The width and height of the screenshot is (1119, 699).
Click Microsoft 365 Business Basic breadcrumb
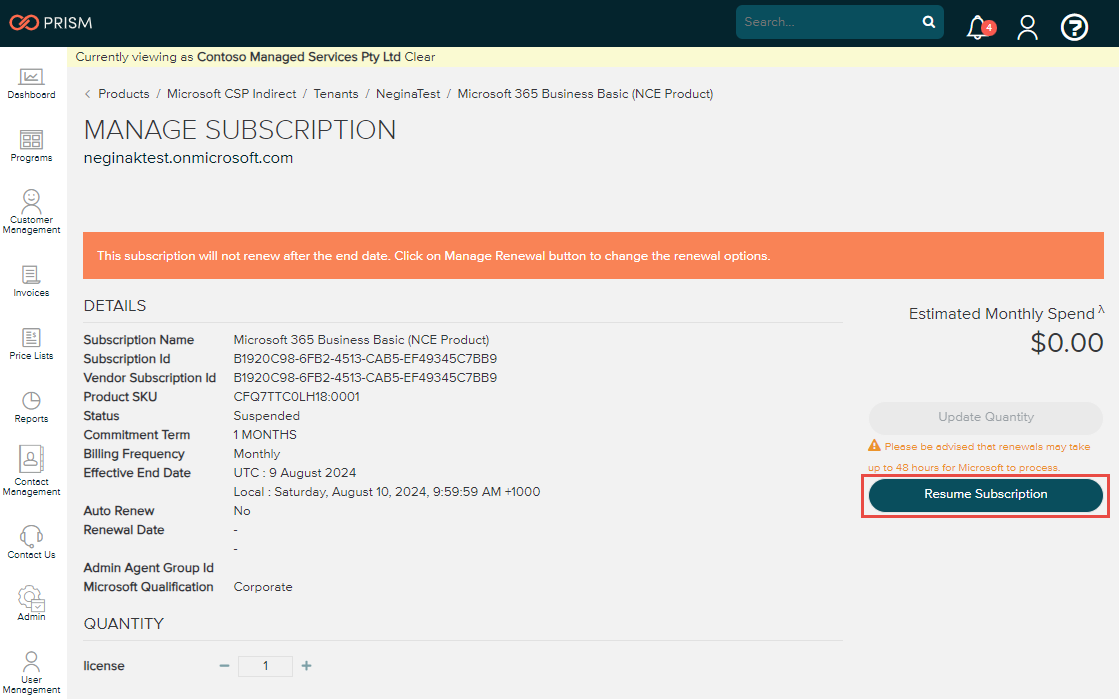coord(585,94)
